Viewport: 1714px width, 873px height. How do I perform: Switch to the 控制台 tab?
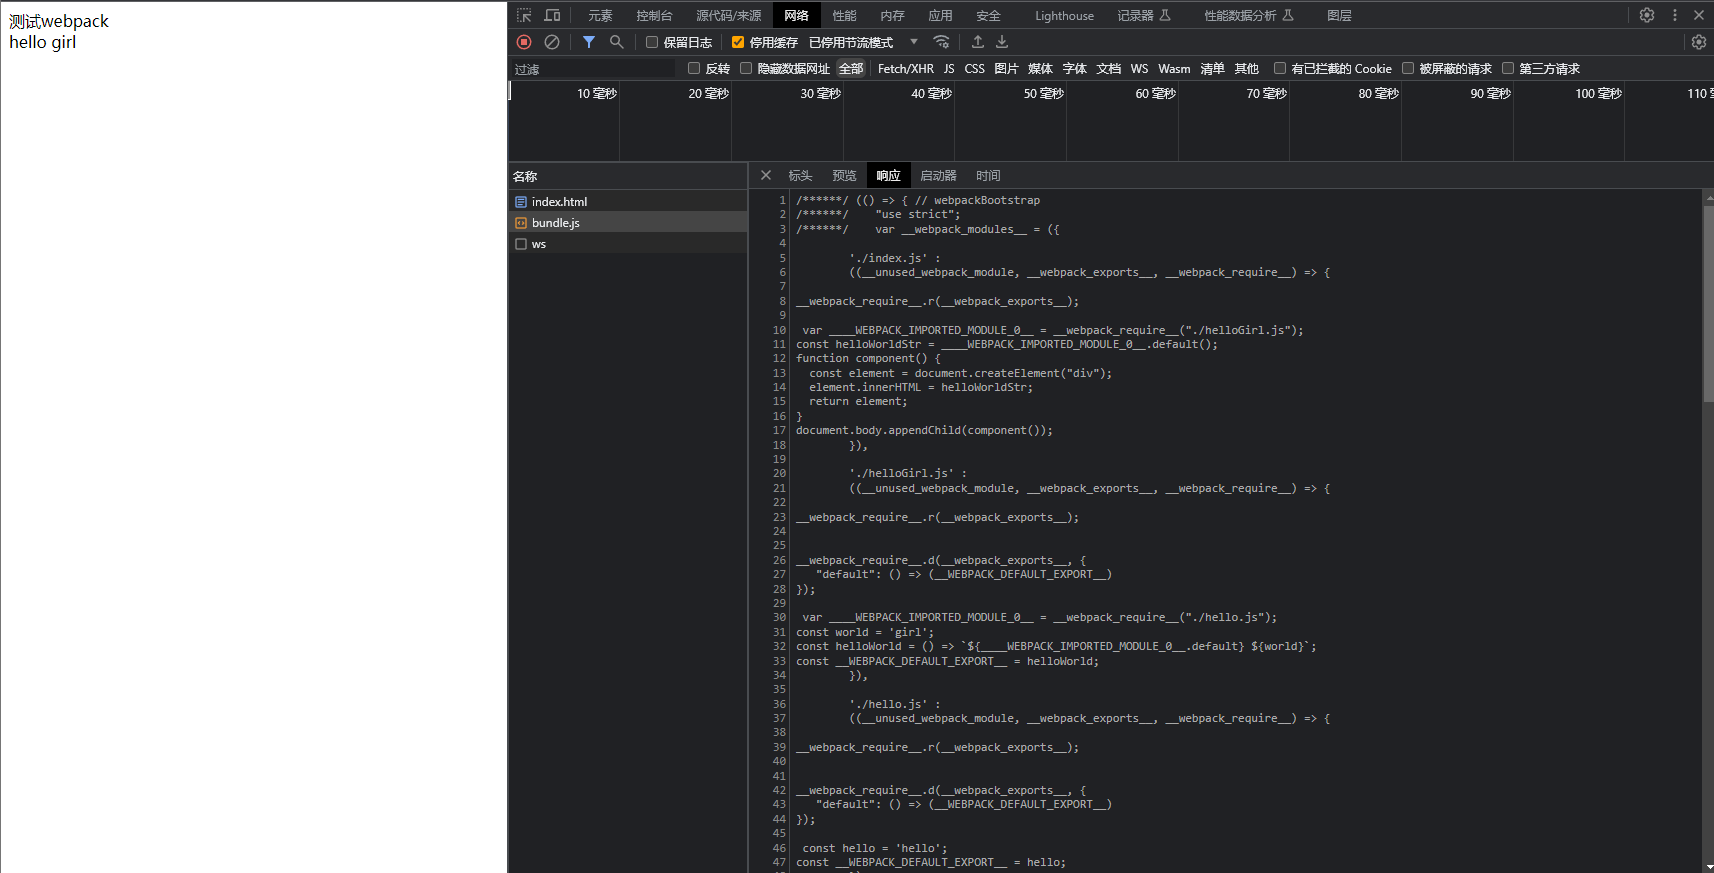tap(654, 15)
